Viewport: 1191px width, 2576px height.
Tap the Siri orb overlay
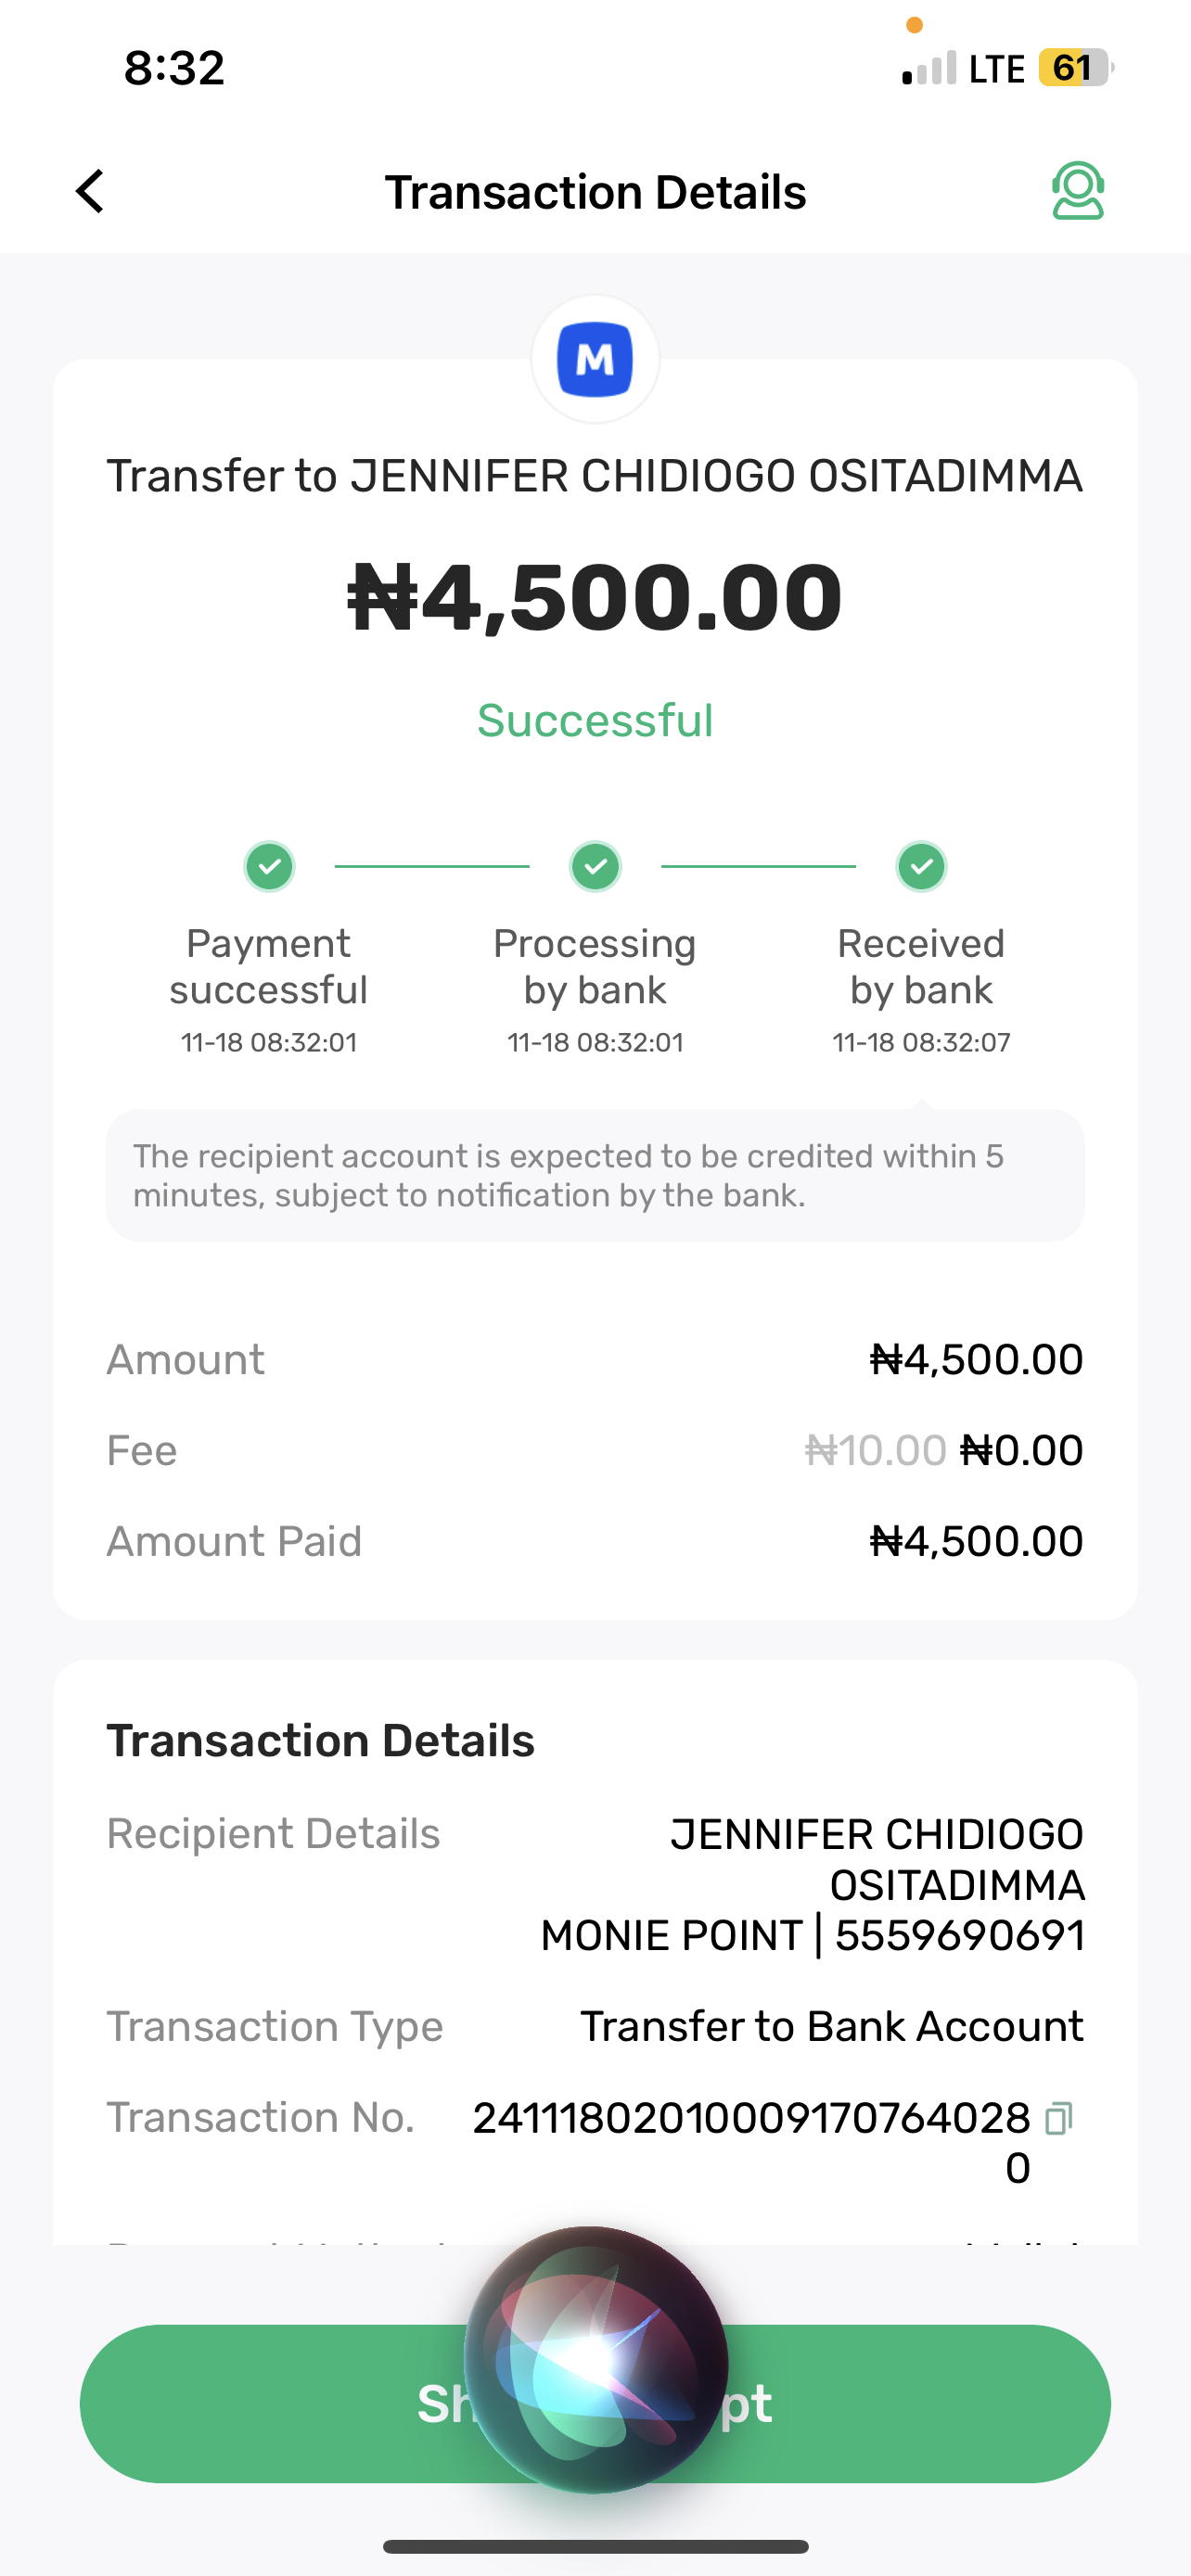pos(595,2360)
